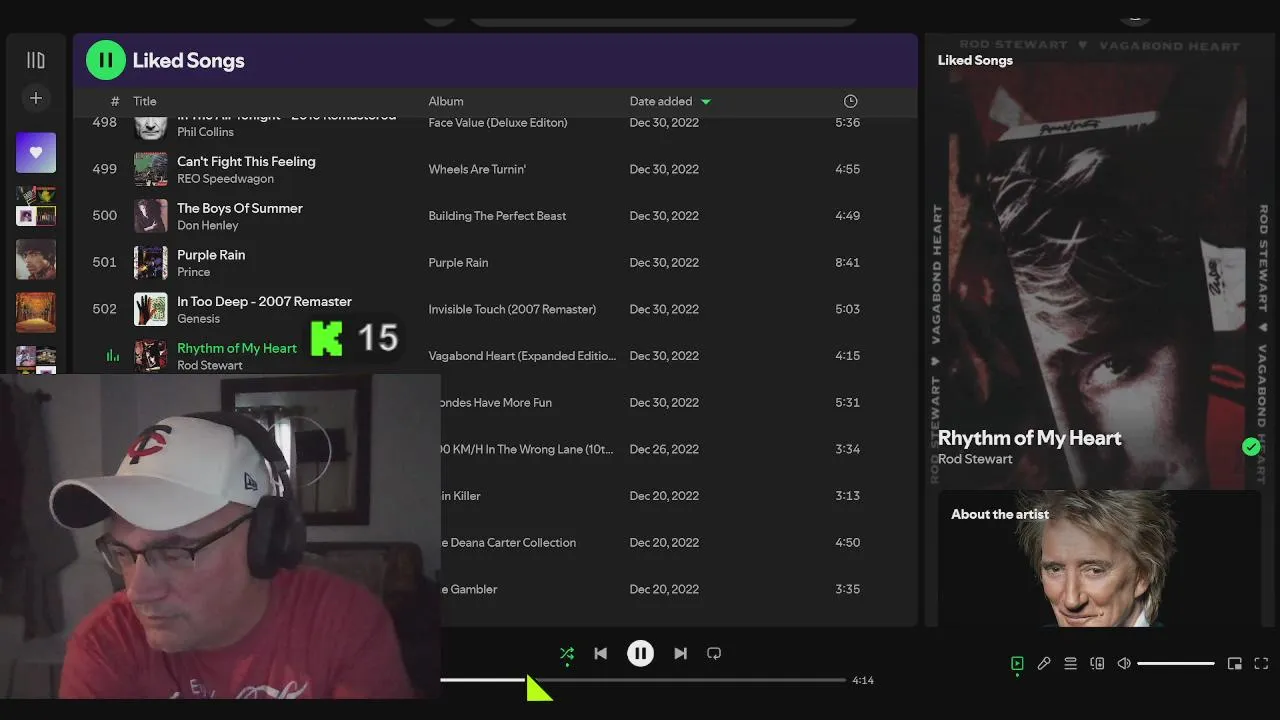Click The Boys Of Summer album art thumbnail
This screenshot has width=1280, height=720.
(151, 216)
